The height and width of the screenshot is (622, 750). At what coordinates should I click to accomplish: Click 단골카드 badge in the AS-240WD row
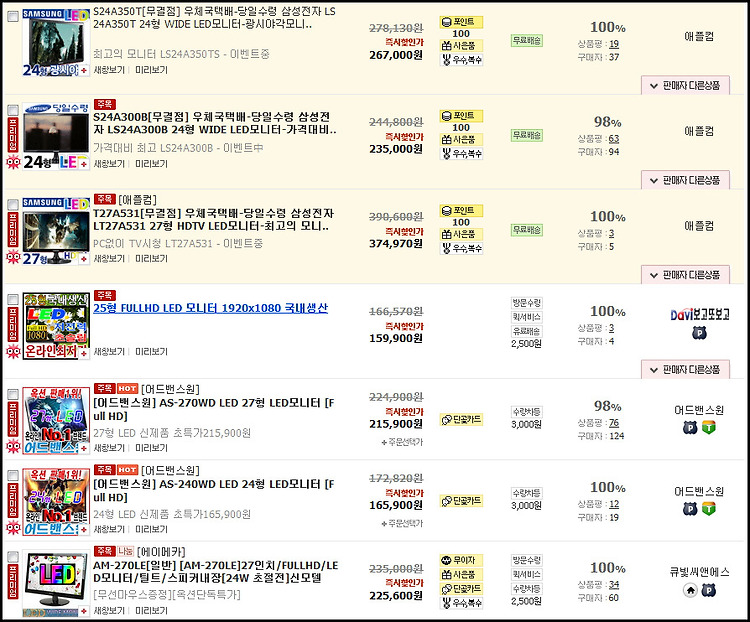(x=461, y=501)
